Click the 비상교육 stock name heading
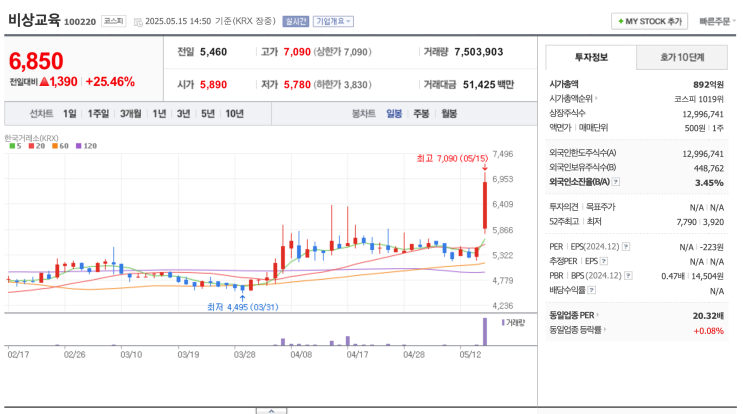This screenshot has height=414, width=743. point(34,20)
